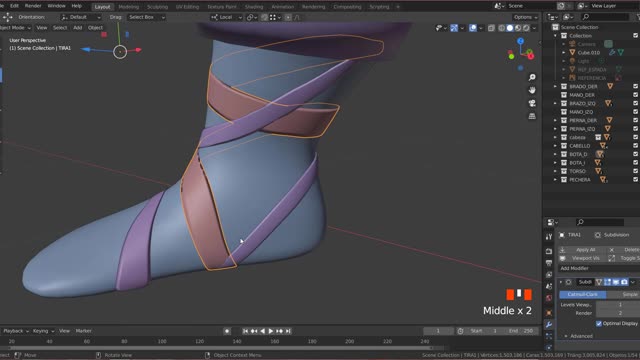Switch to the Shading workspace tab
Screen dimensions: 640x360
pos(254,7)
